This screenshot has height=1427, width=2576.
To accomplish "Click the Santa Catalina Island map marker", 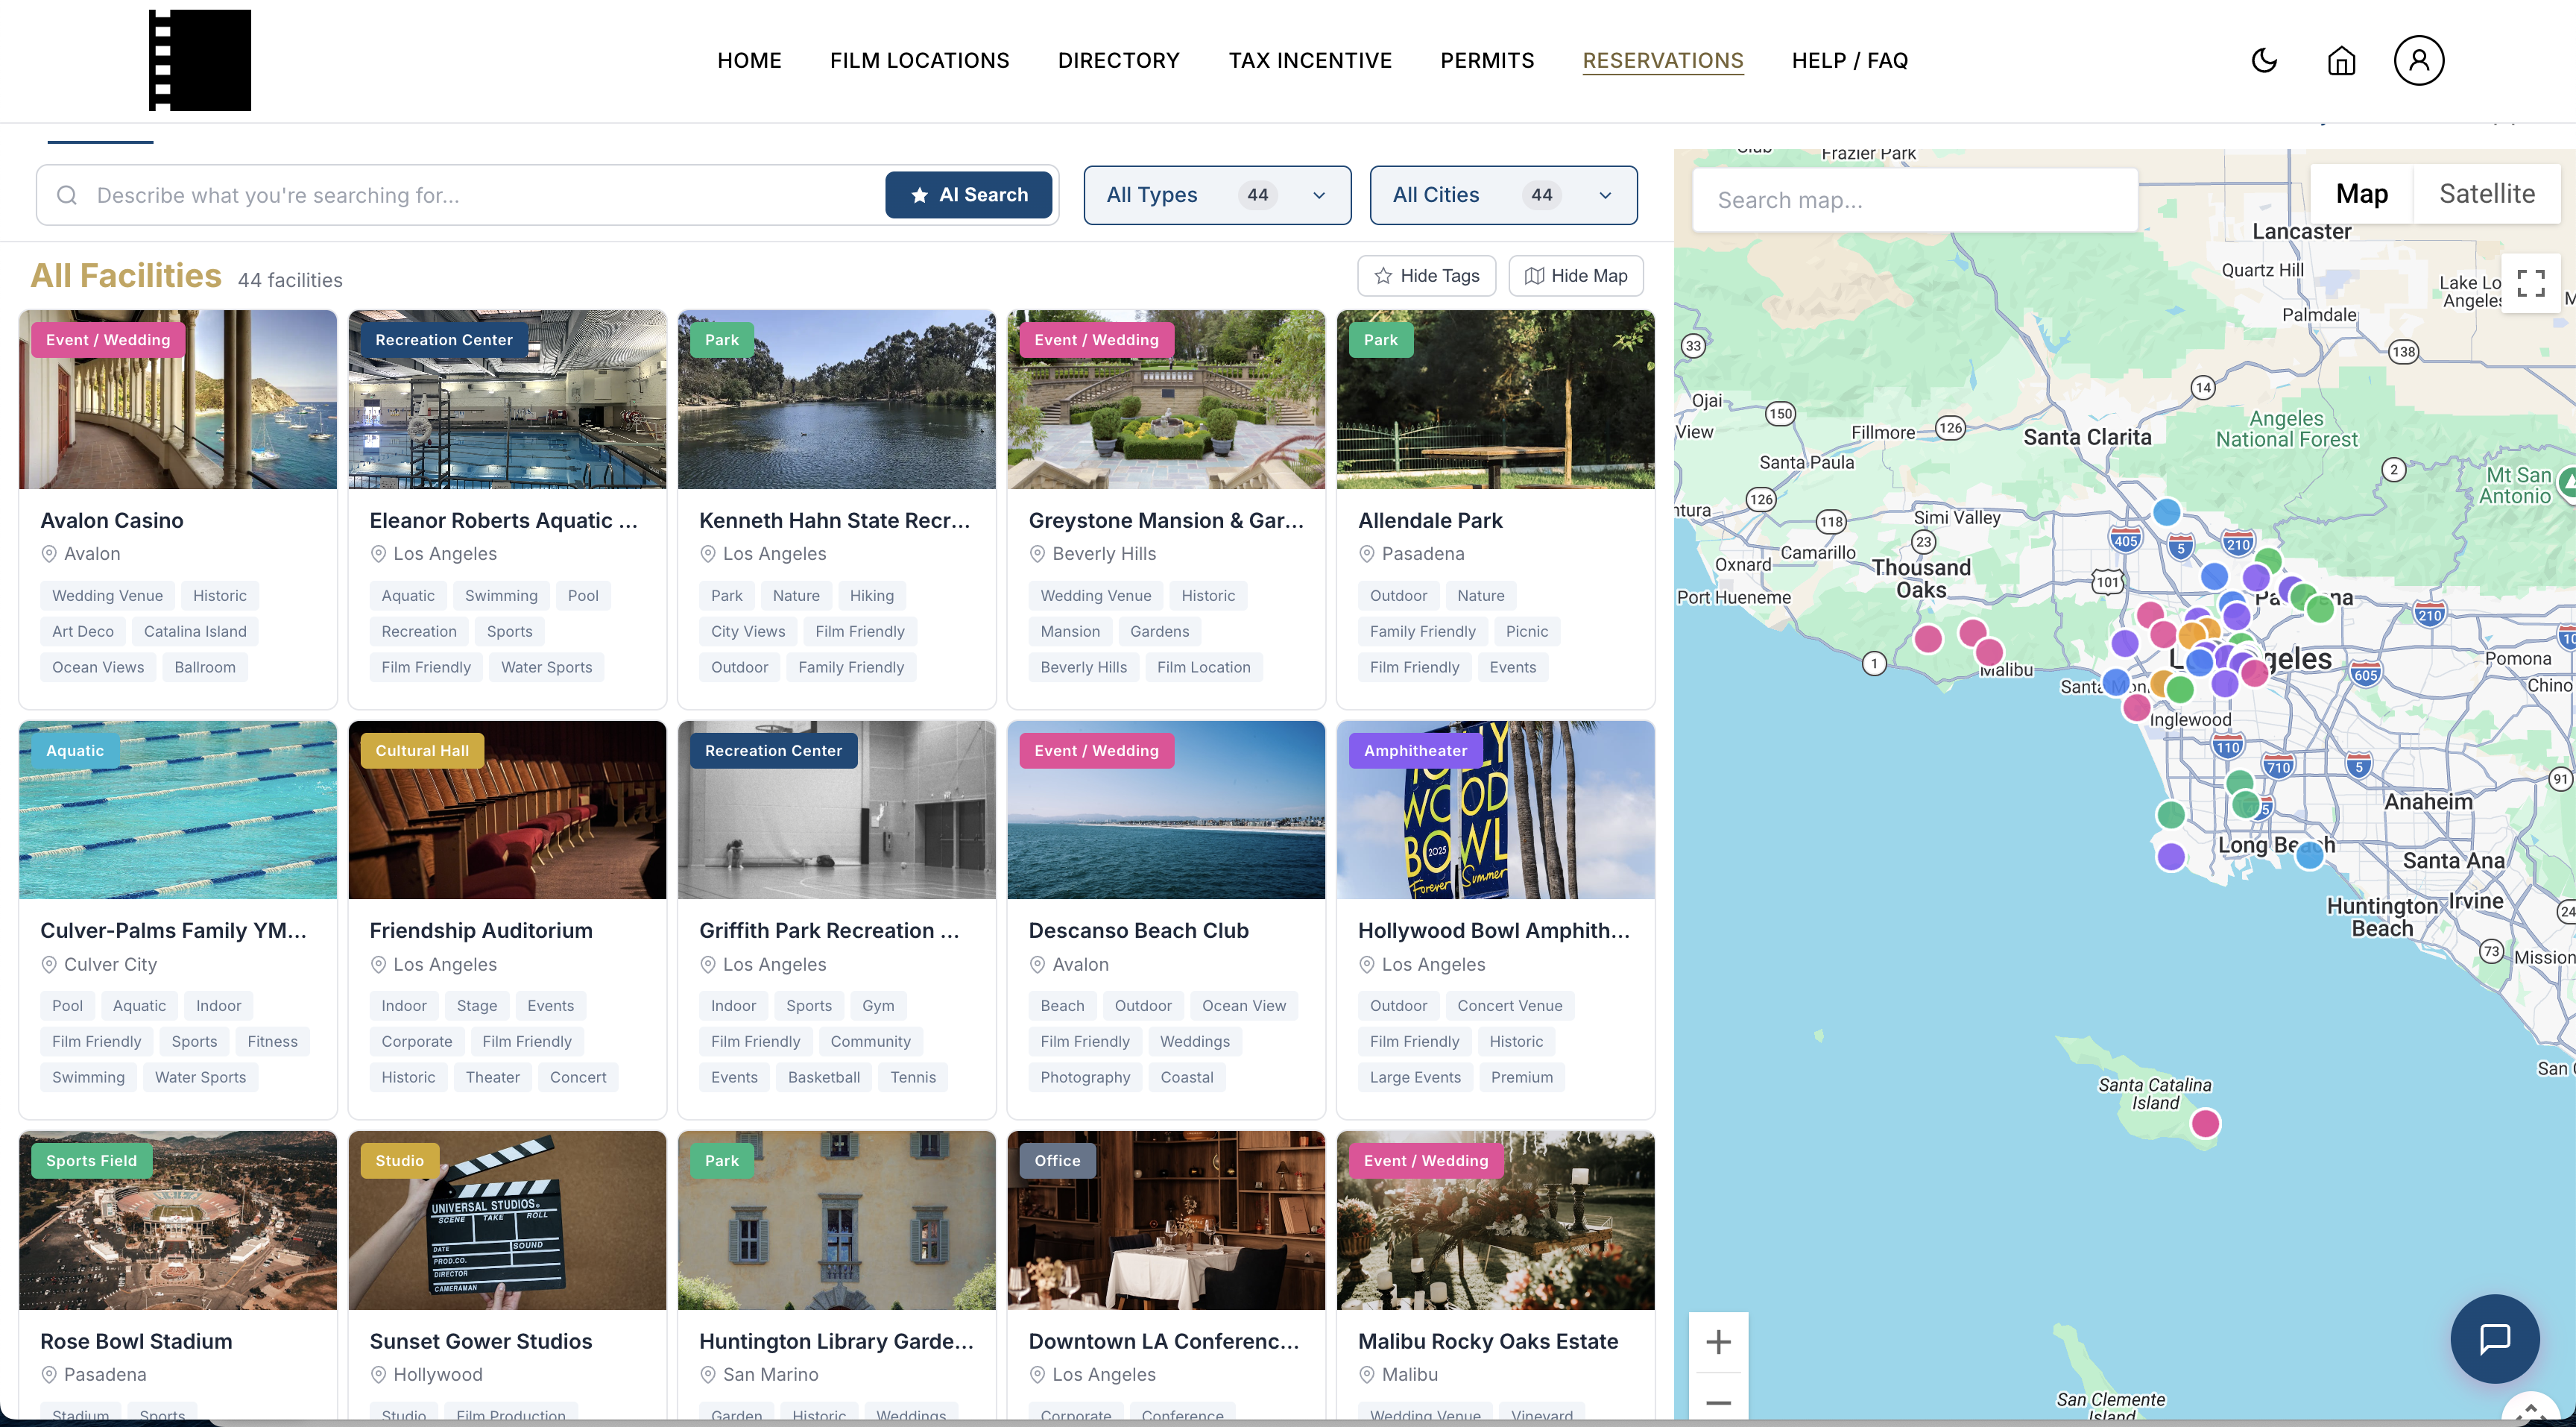I will click(2205, 1123).
